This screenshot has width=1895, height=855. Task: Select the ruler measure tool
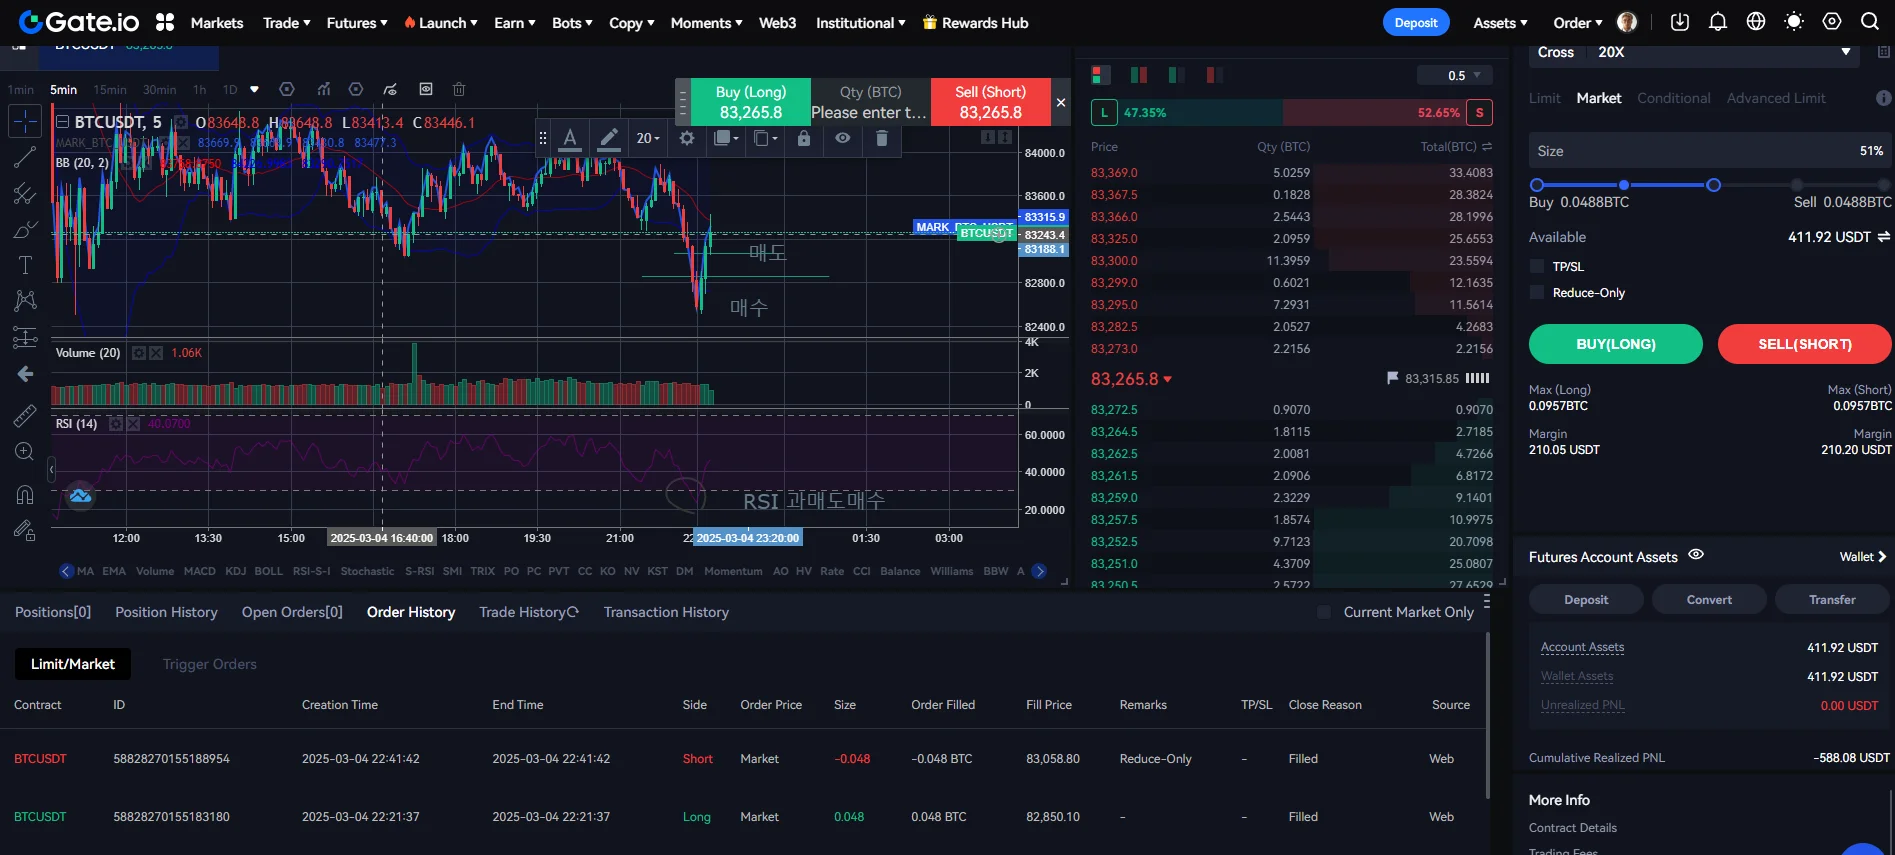25,415
